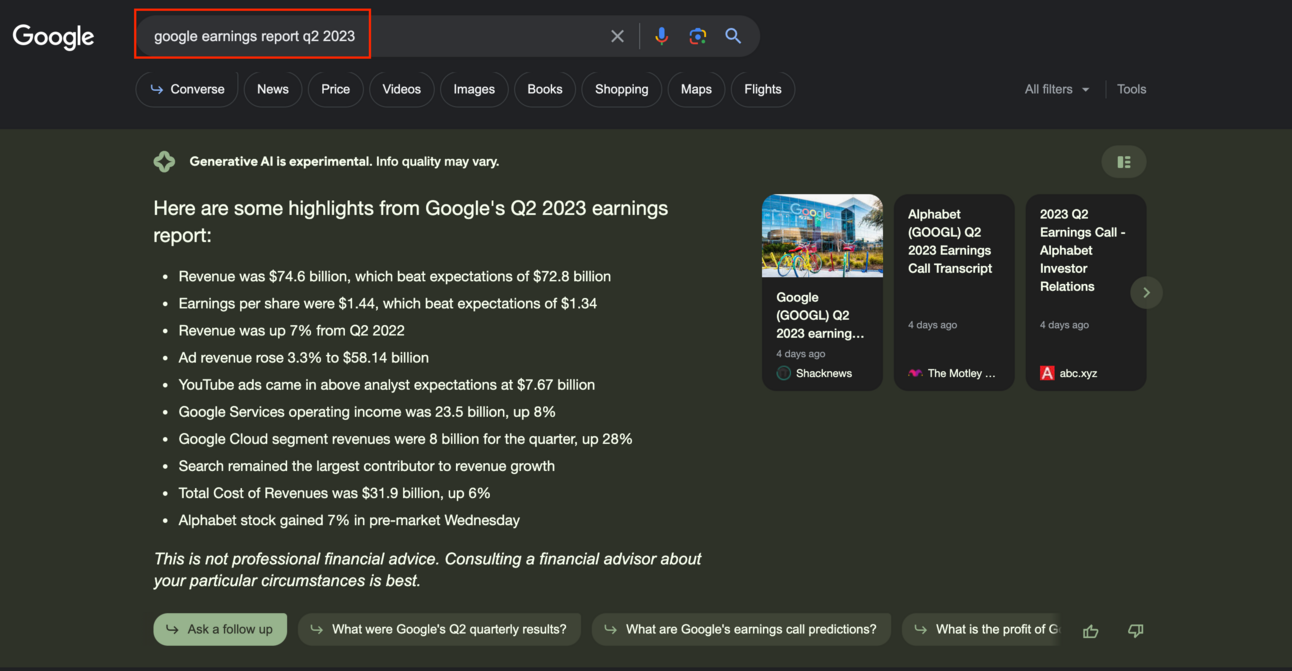
Task: Click 'Generative AI is experimental' notice
Action: point(344,161)
